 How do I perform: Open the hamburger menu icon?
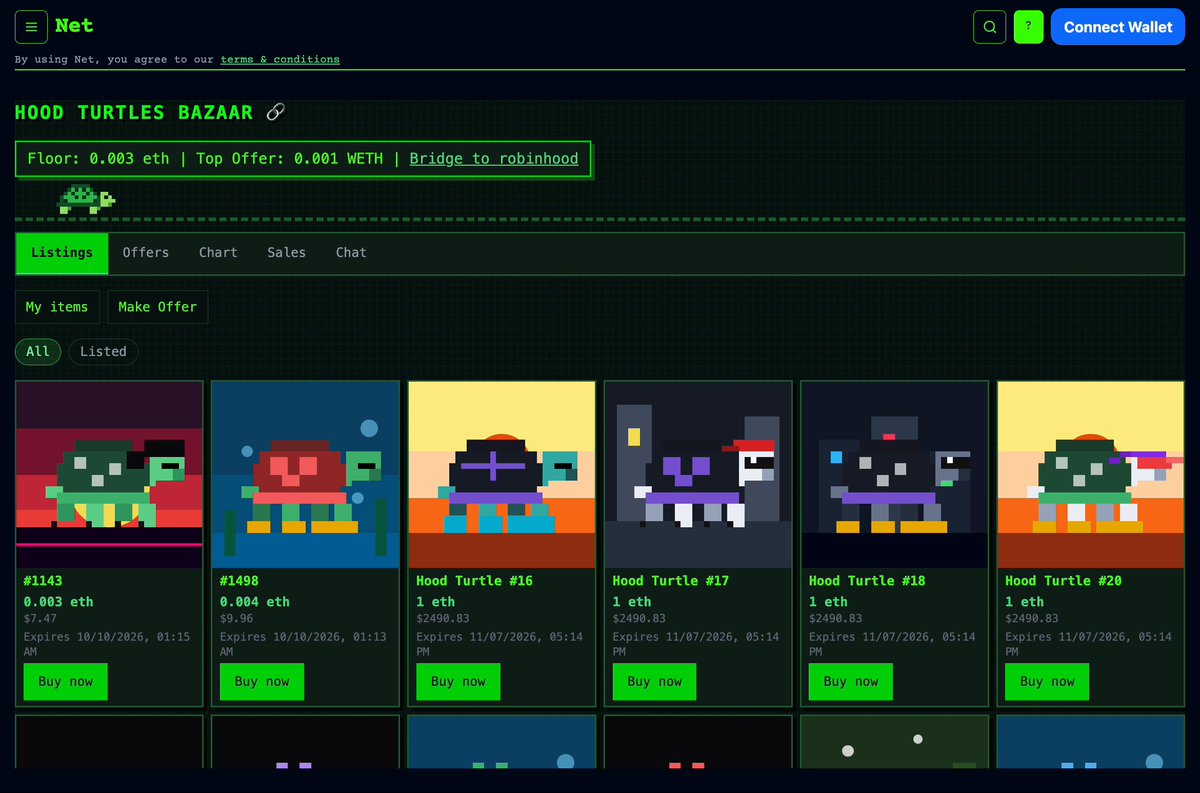click(x=31, y=27)
